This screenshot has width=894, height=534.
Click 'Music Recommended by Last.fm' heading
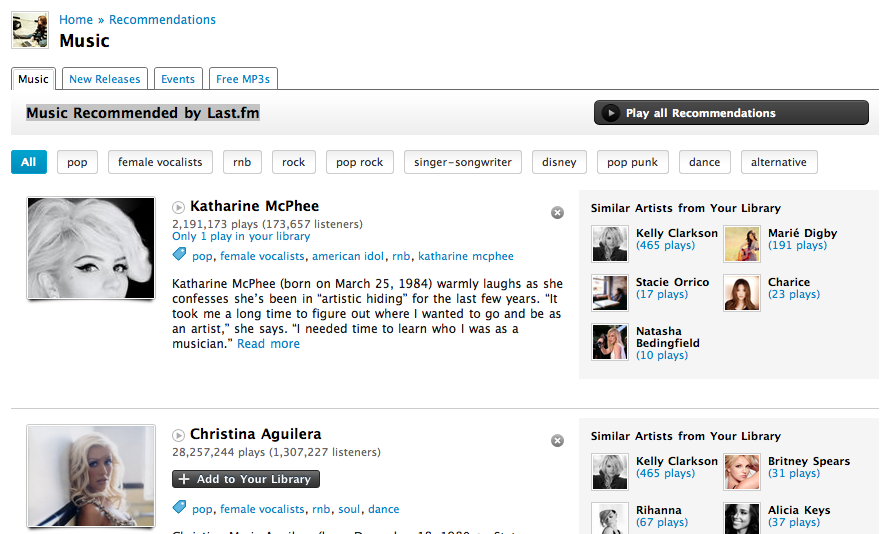143,113
